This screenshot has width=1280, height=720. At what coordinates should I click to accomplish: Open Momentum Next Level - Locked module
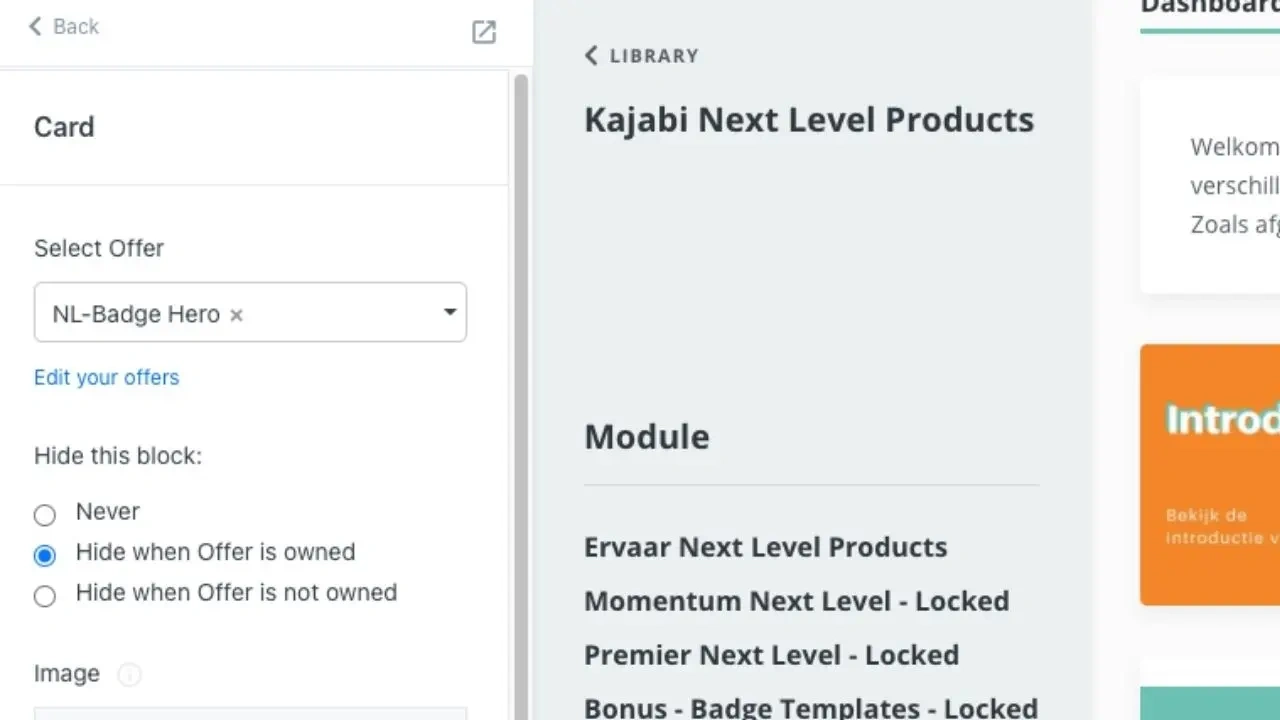pyautogui.click(x=796, y=601)
